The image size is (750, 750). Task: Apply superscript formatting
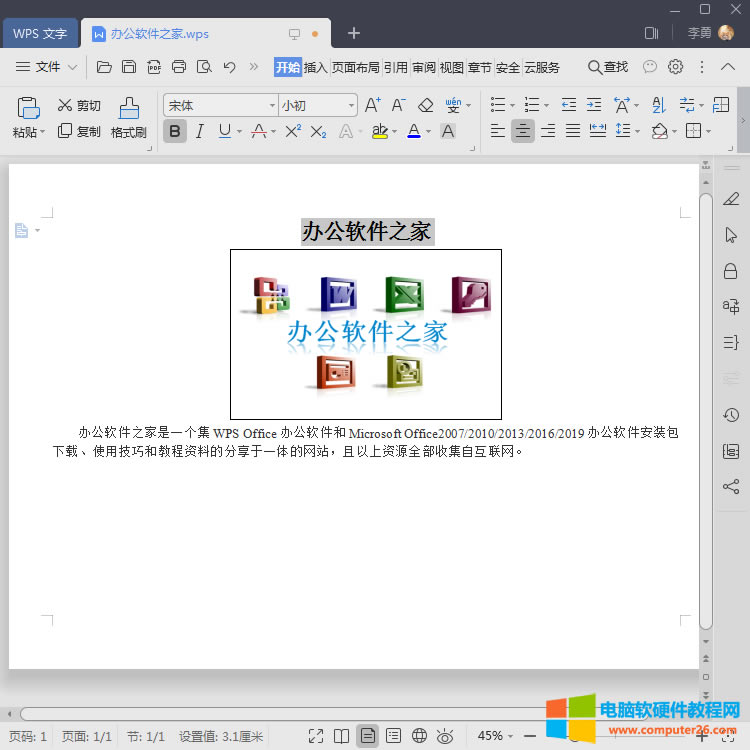pos(293,131)
